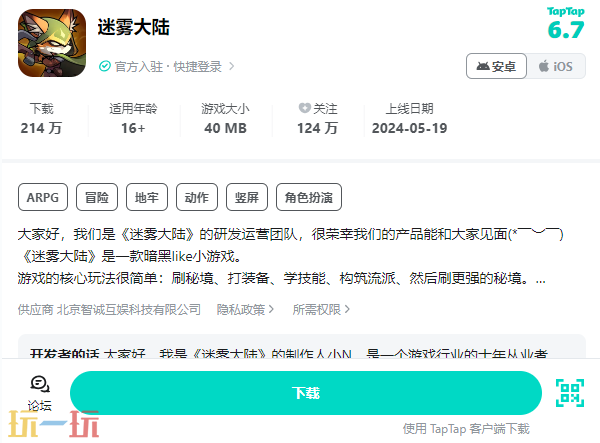Select the 冒险 tag
The height and width of the screenshot is (443, 600).
(97, 197)
